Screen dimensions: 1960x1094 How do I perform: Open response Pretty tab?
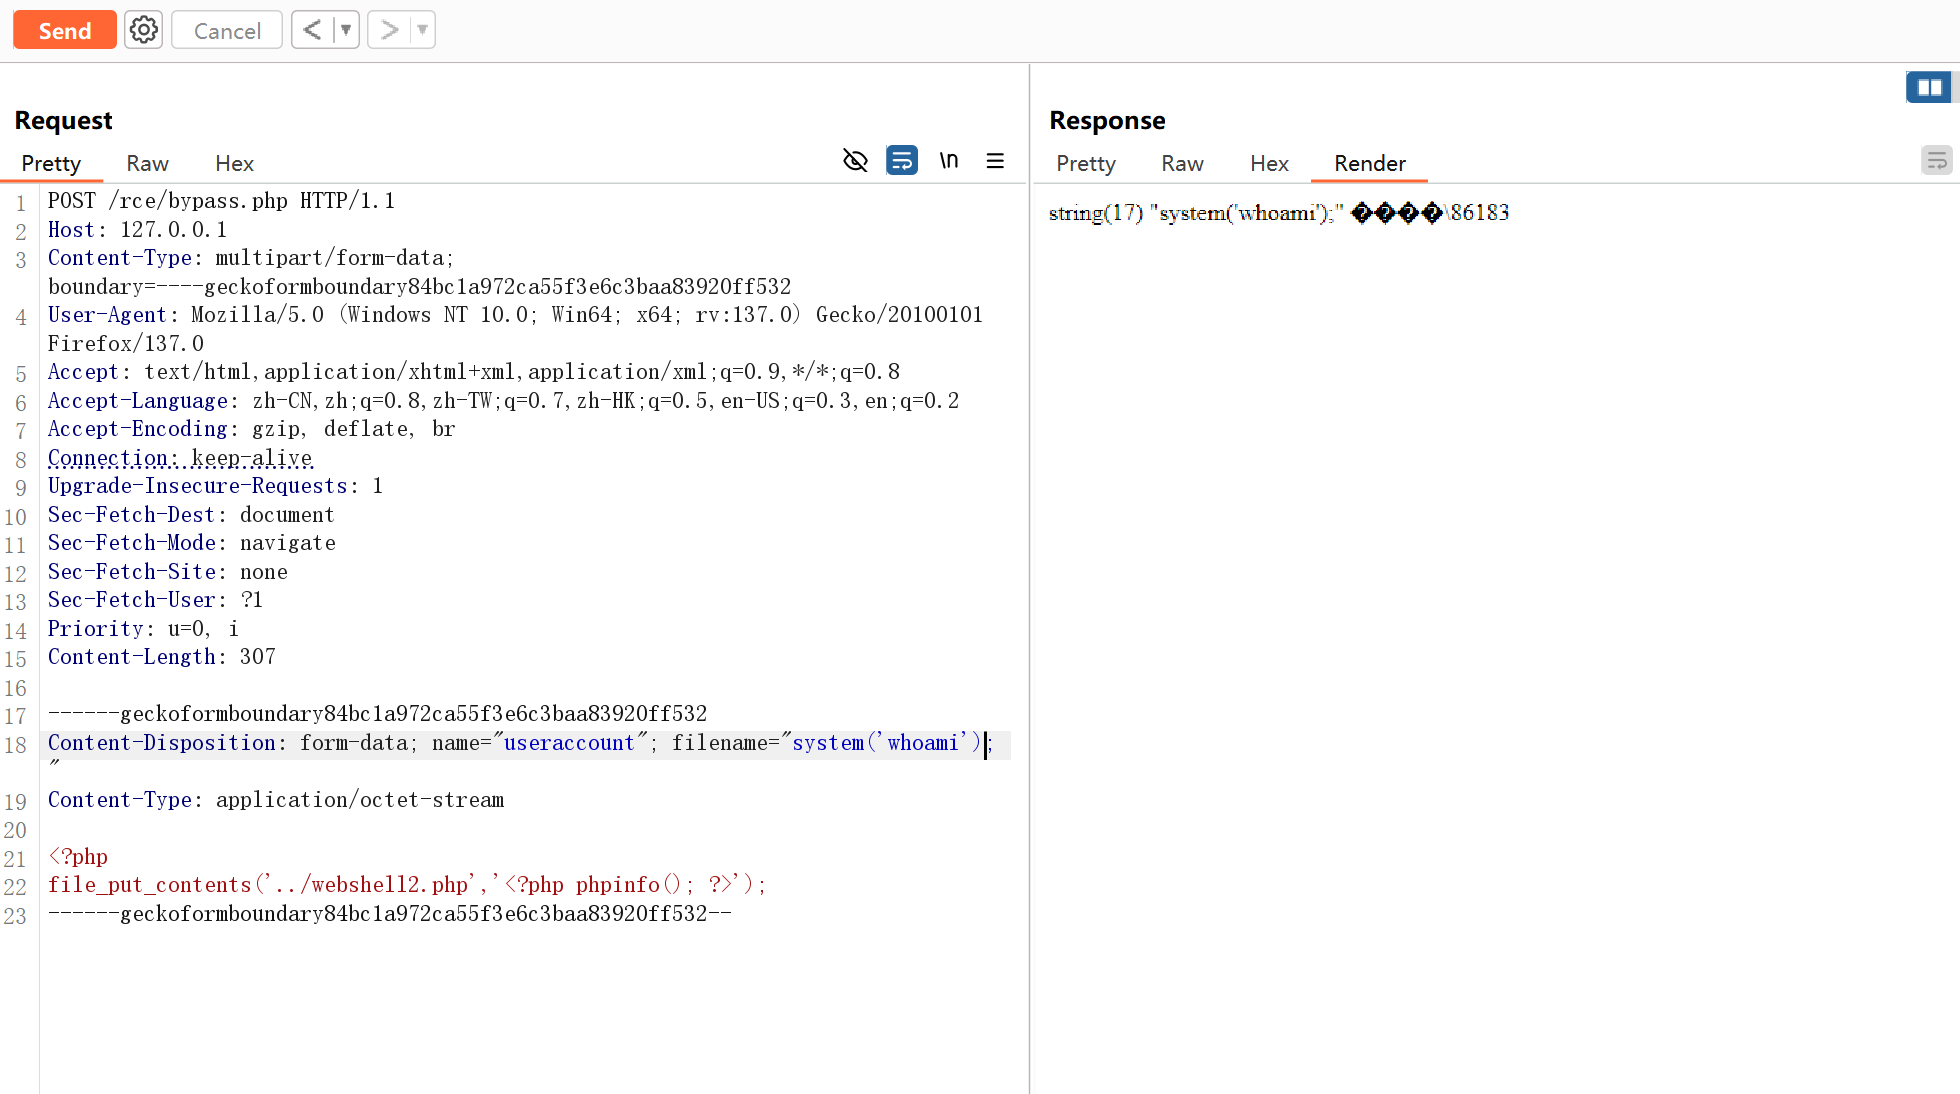coord(1085,163)
